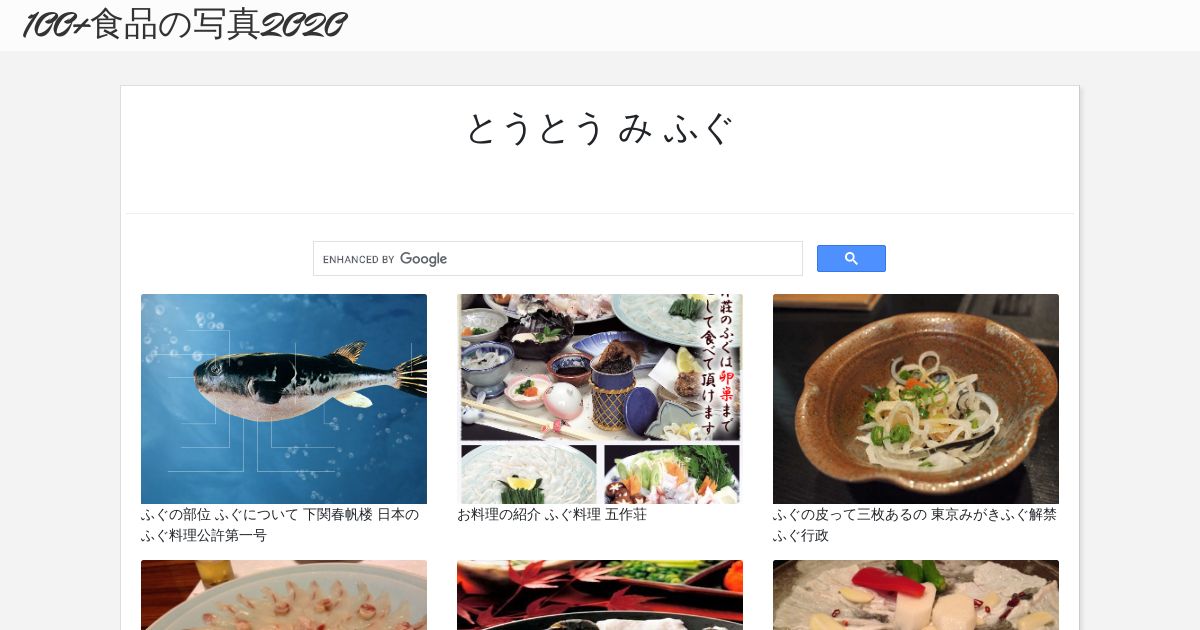
Task: Click caption ふぐの皮って三枚あるの 東京みがきふぐ解禁
Action: [x=915, y=515]
